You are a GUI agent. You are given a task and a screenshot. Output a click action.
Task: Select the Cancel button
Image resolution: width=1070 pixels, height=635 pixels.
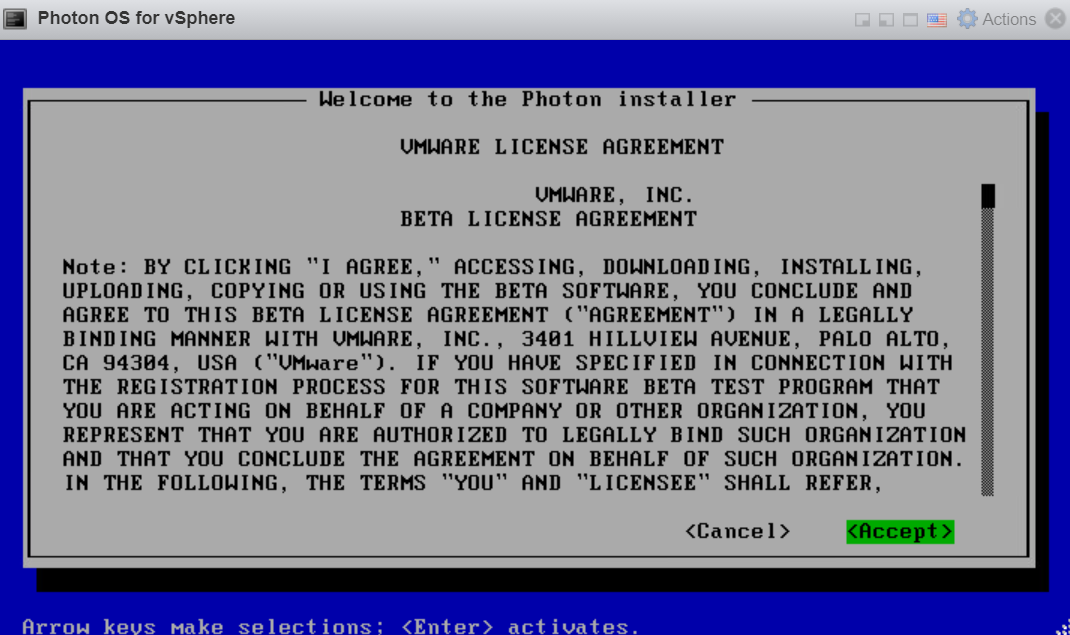point(738,531)
